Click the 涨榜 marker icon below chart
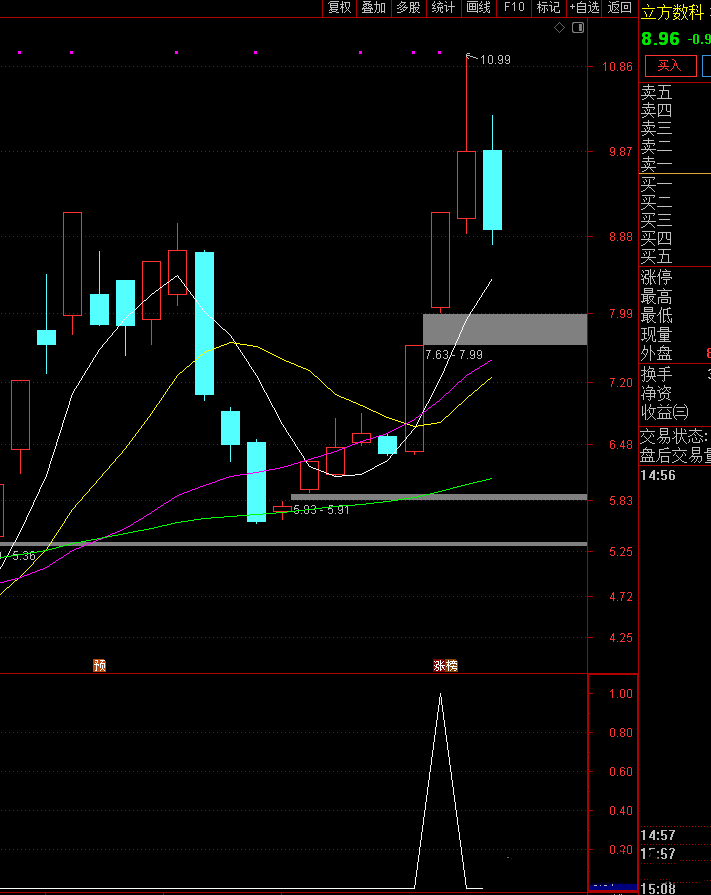The height and width of the screenshot is (895, 711). pos(446,665)
